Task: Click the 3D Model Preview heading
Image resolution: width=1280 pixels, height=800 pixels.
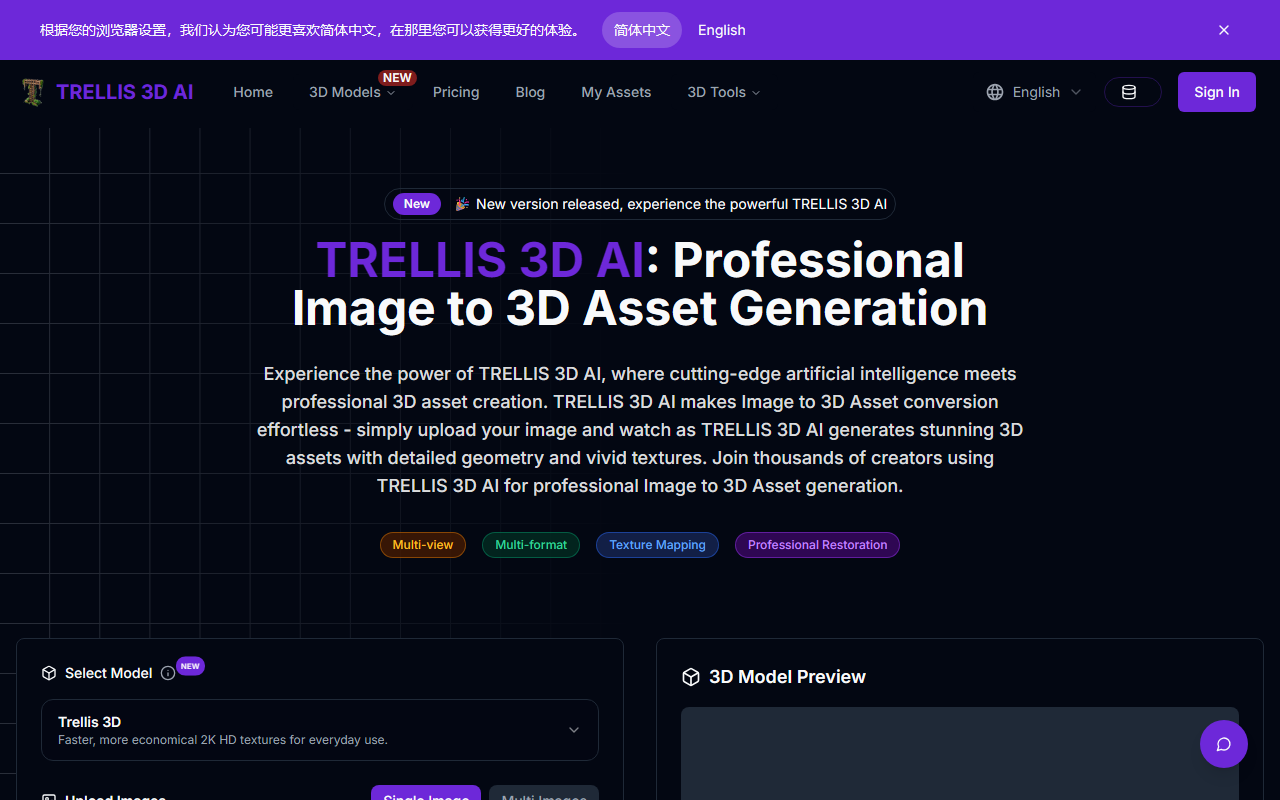Action: pos(787,677)
